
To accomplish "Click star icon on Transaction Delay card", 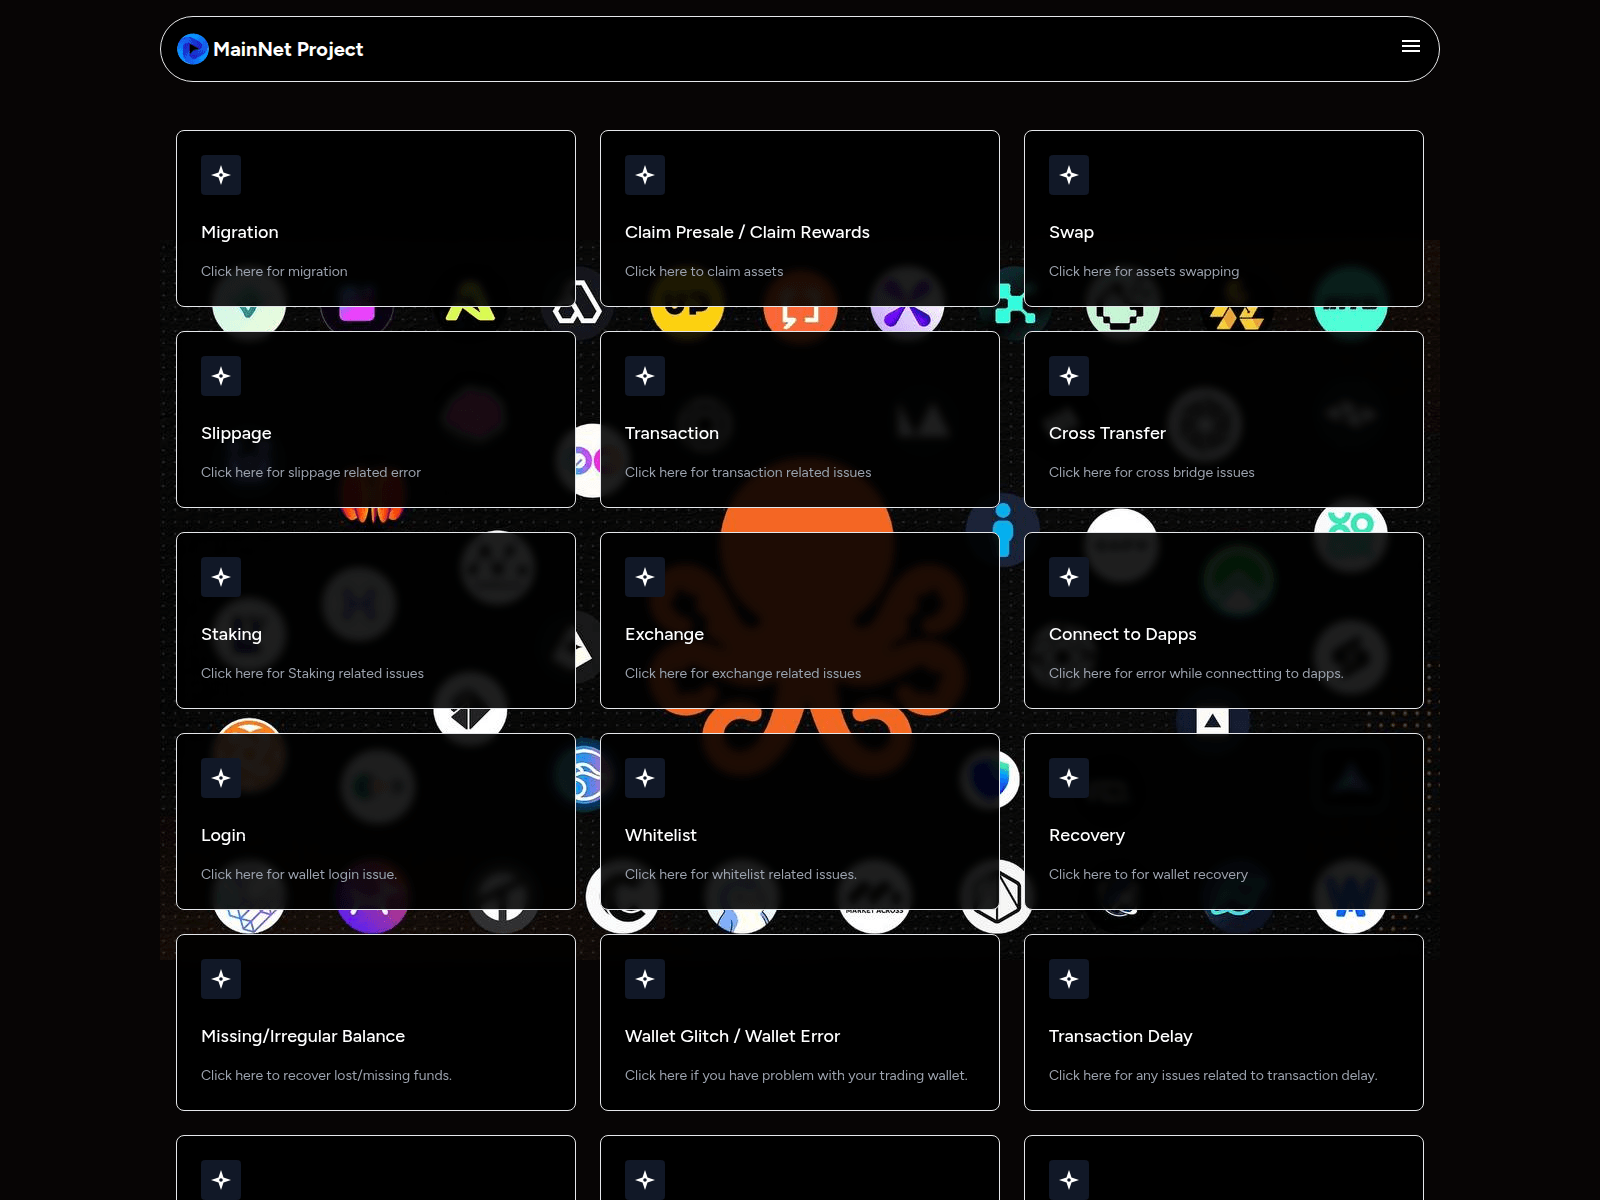I will pyautogui.click(x=1069, y=979).
